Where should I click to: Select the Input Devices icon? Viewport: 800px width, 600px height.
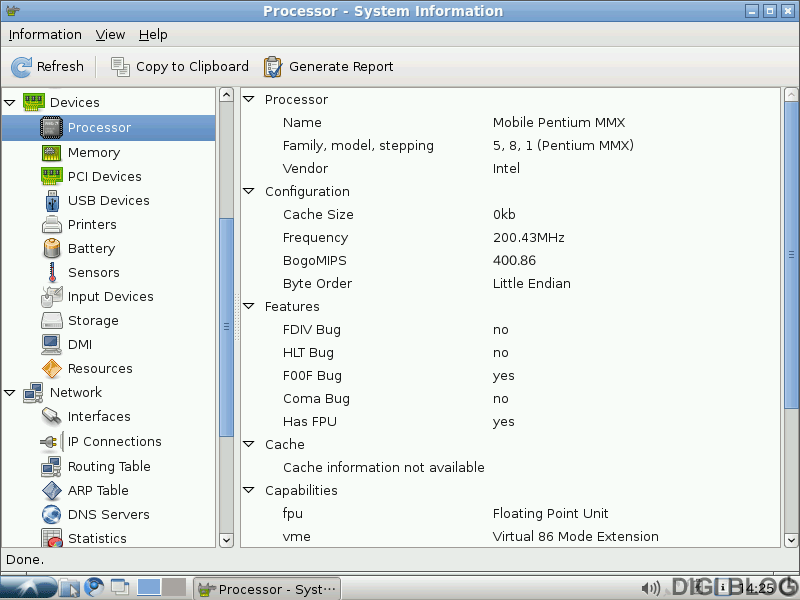coord(52,296)
